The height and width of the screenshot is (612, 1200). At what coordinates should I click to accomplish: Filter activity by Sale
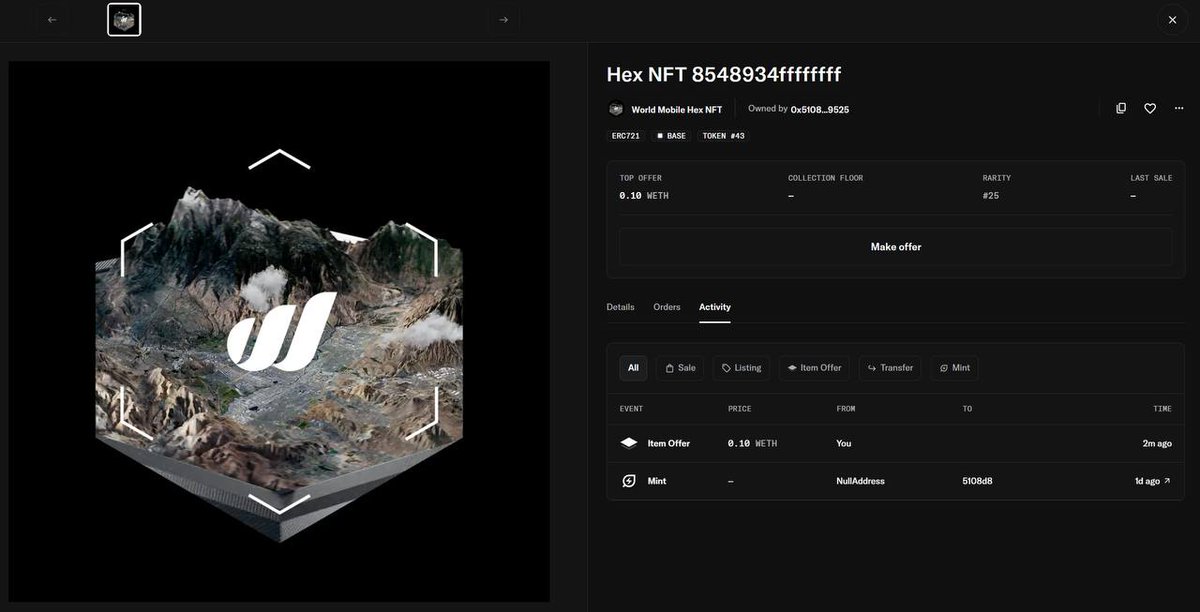point(680,368)
